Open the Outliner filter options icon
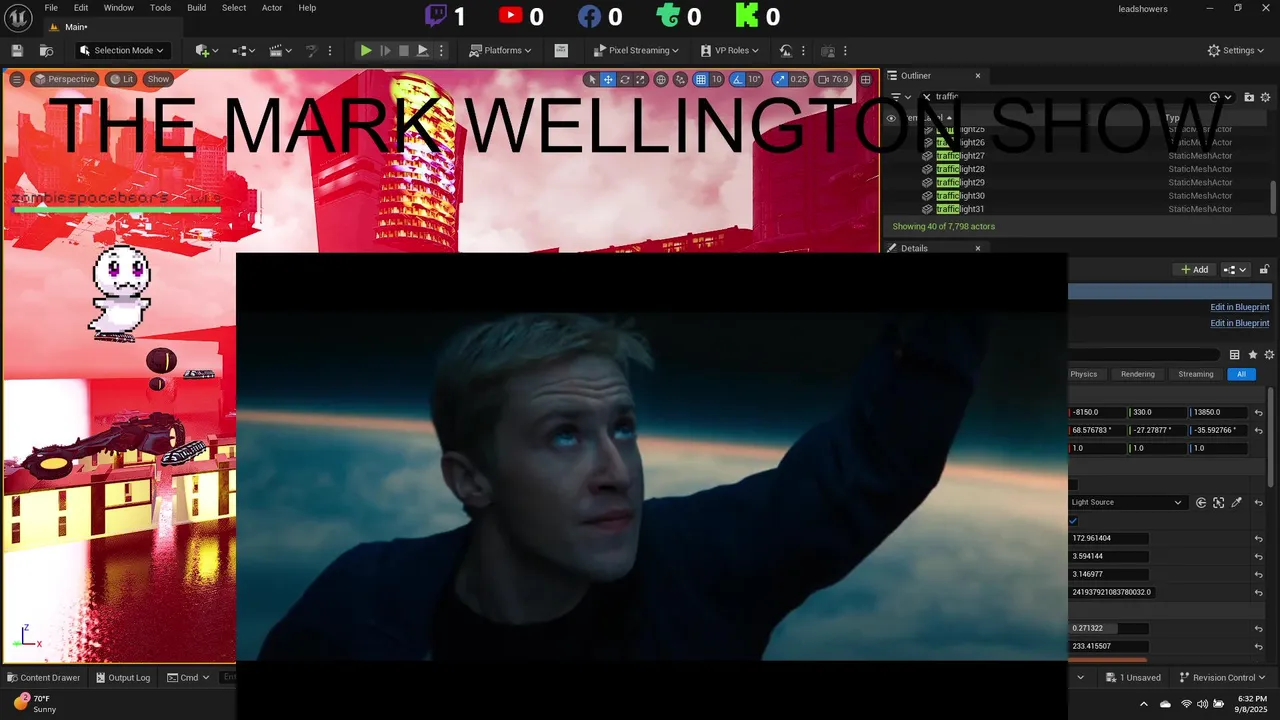 pos(899,97)
